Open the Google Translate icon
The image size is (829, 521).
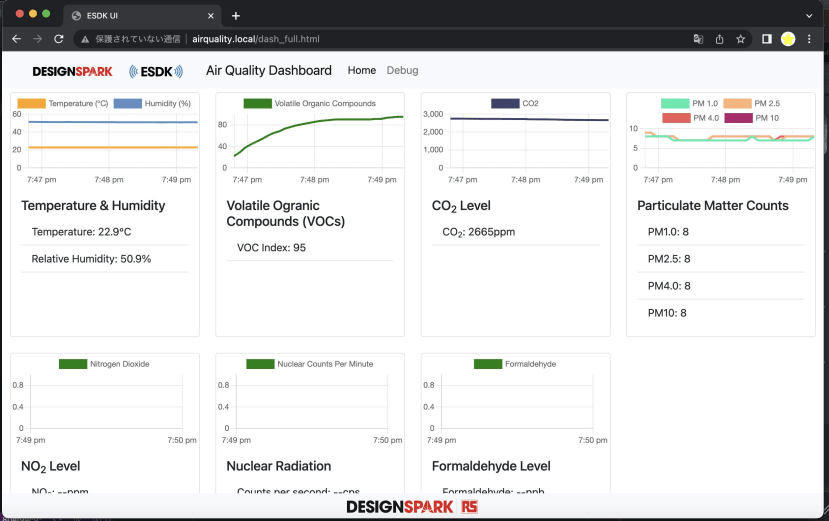698,39
